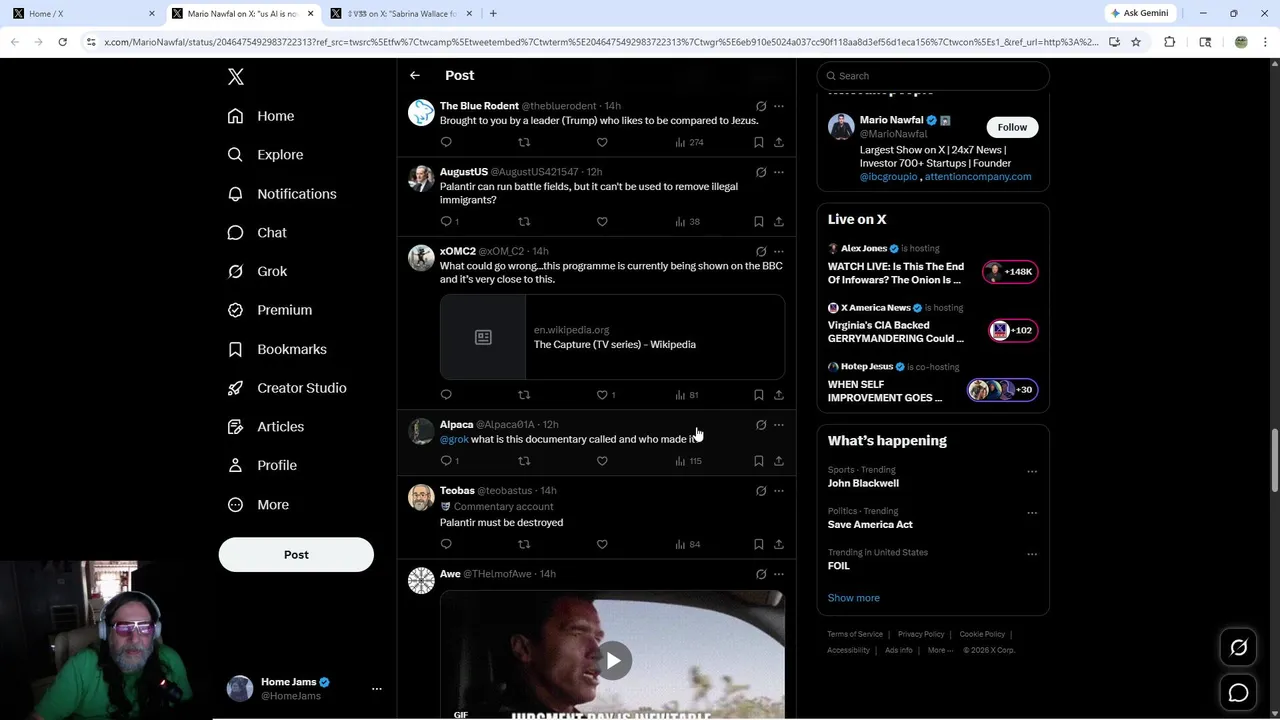Open account menu next to Home Jams

377,689
